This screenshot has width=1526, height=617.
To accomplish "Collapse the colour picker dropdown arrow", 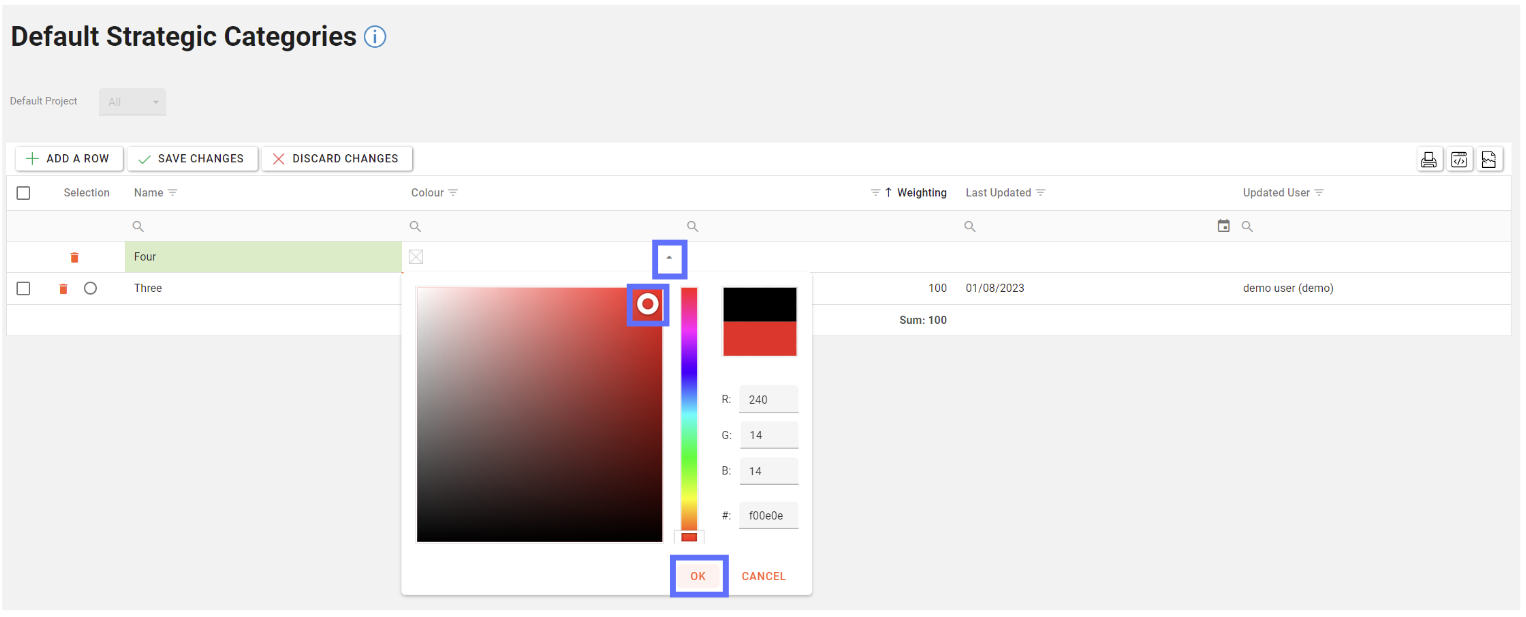I will click(669, 258).
